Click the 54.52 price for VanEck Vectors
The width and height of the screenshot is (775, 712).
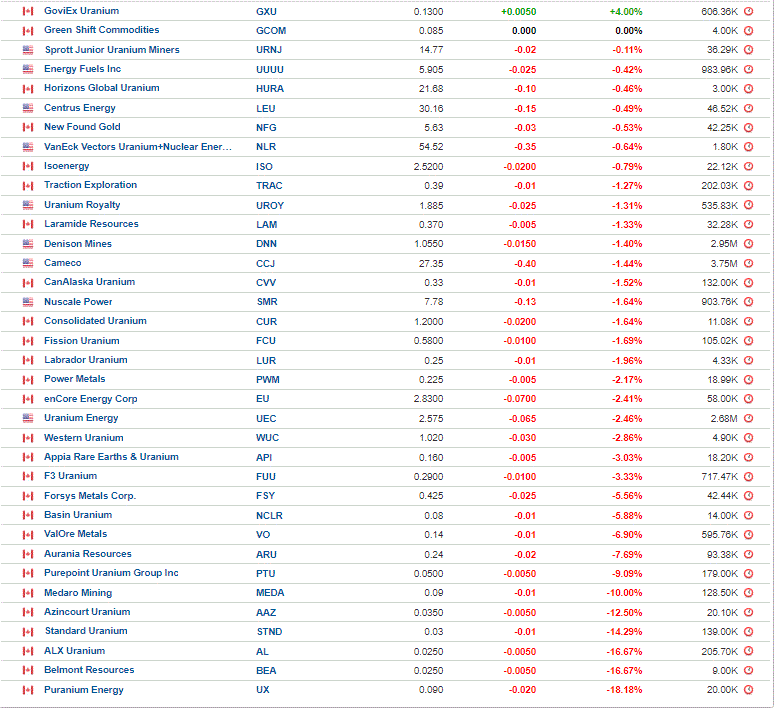pyautogui.click(x=431, y=147)
